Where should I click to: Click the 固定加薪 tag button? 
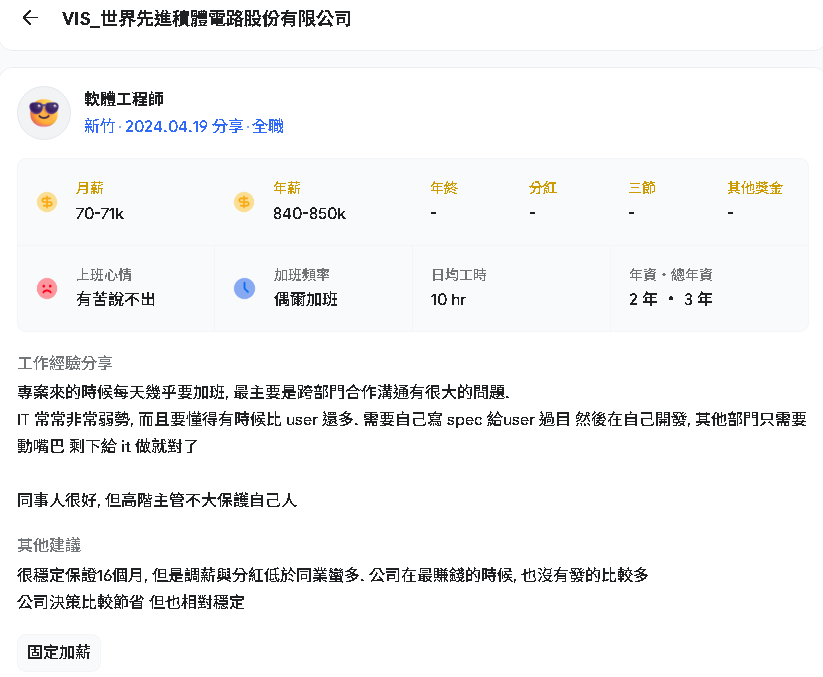click(59, 652)
